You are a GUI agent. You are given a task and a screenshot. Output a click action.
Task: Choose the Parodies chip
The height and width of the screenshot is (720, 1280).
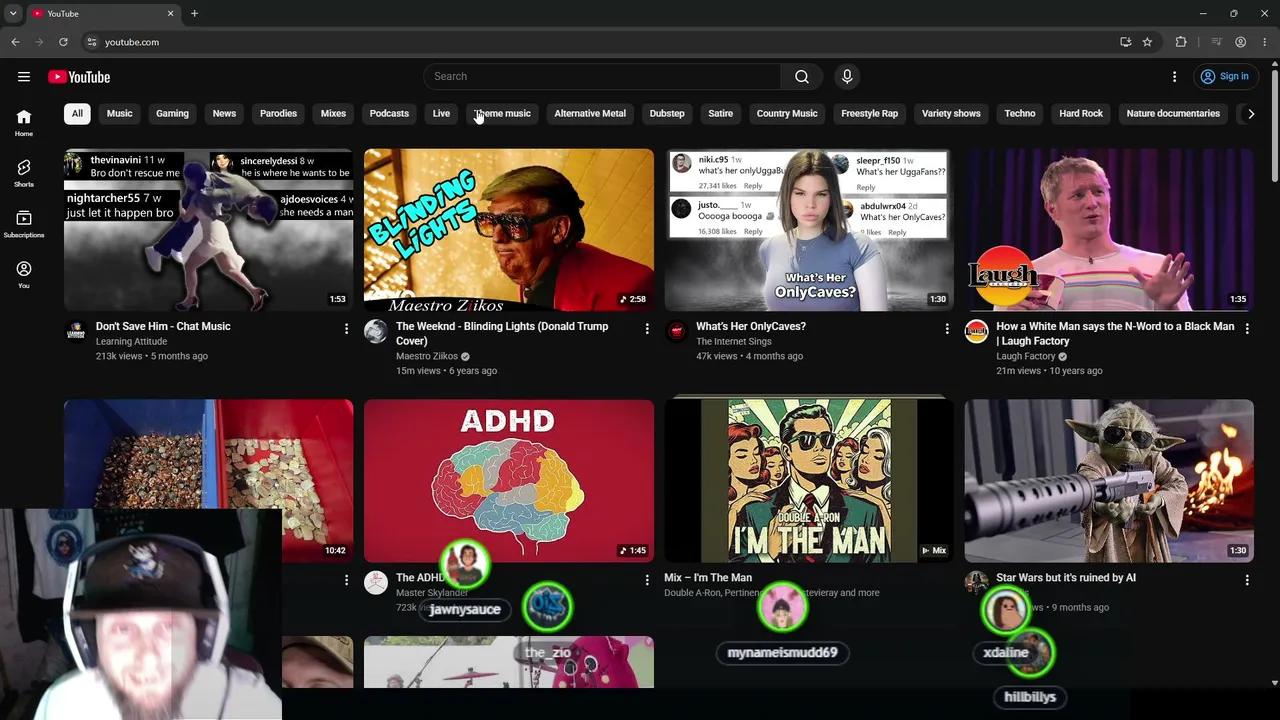278,114
